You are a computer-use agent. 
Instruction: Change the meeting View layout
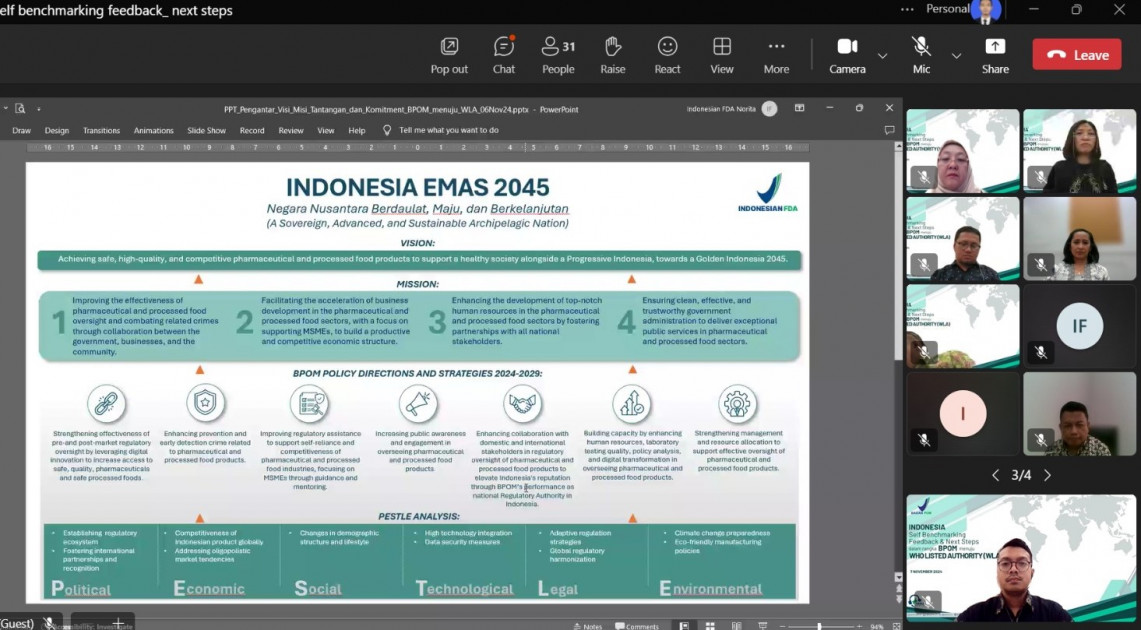pyautogui.click(x=722, y=55)
